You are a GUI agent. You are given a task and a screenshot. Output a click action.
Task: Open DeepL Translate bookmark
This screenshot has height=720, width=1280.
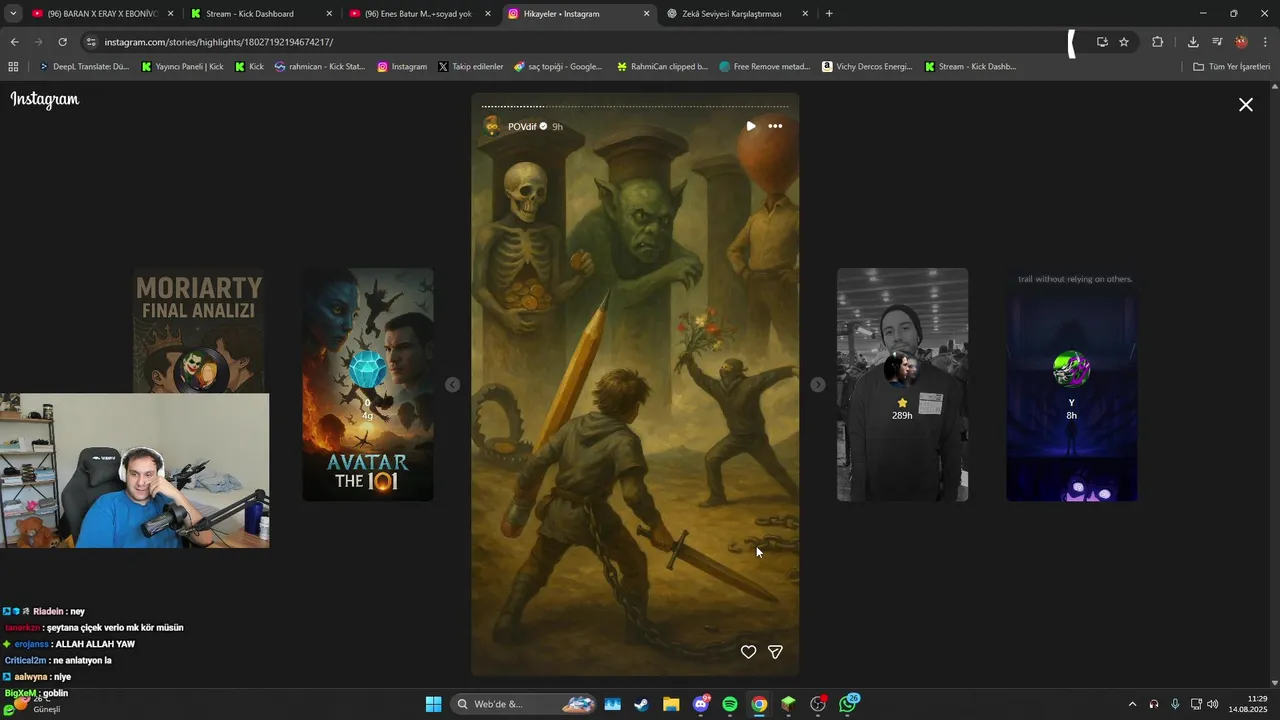(84, 67)
